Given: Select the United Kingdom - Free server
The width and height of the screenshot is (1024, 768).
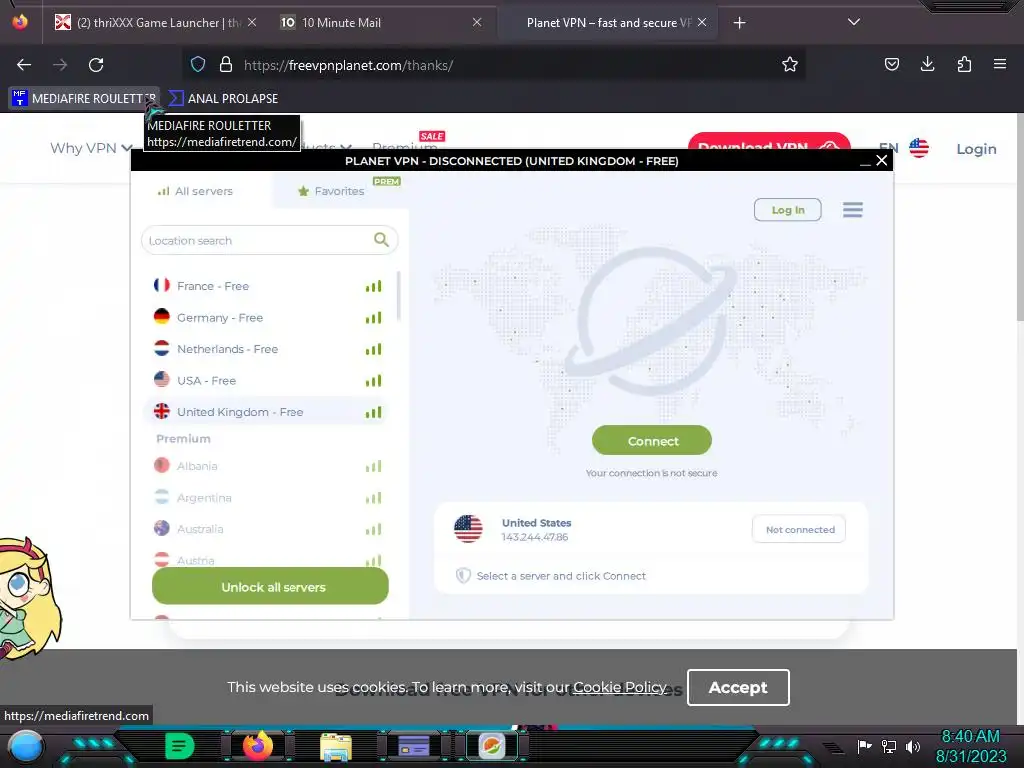Looking at the screenshot, I should 267,411.
